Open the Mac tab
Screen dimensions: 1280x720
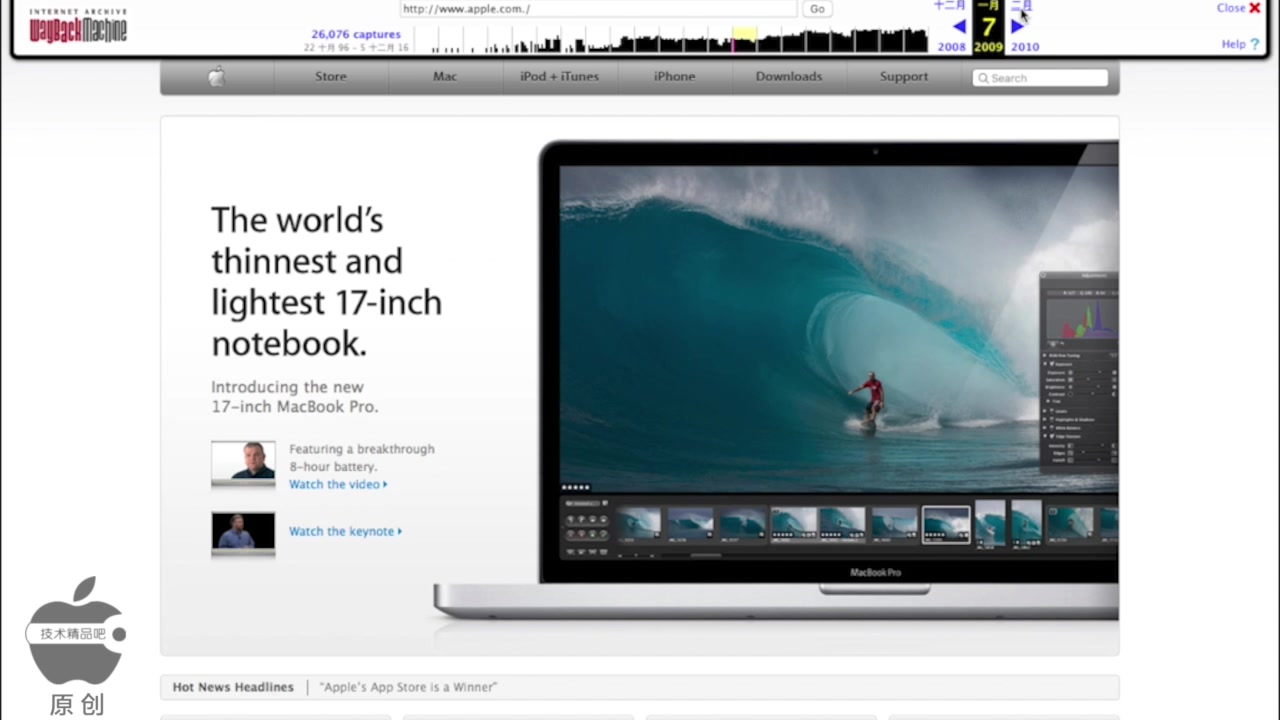coord(445,77)
